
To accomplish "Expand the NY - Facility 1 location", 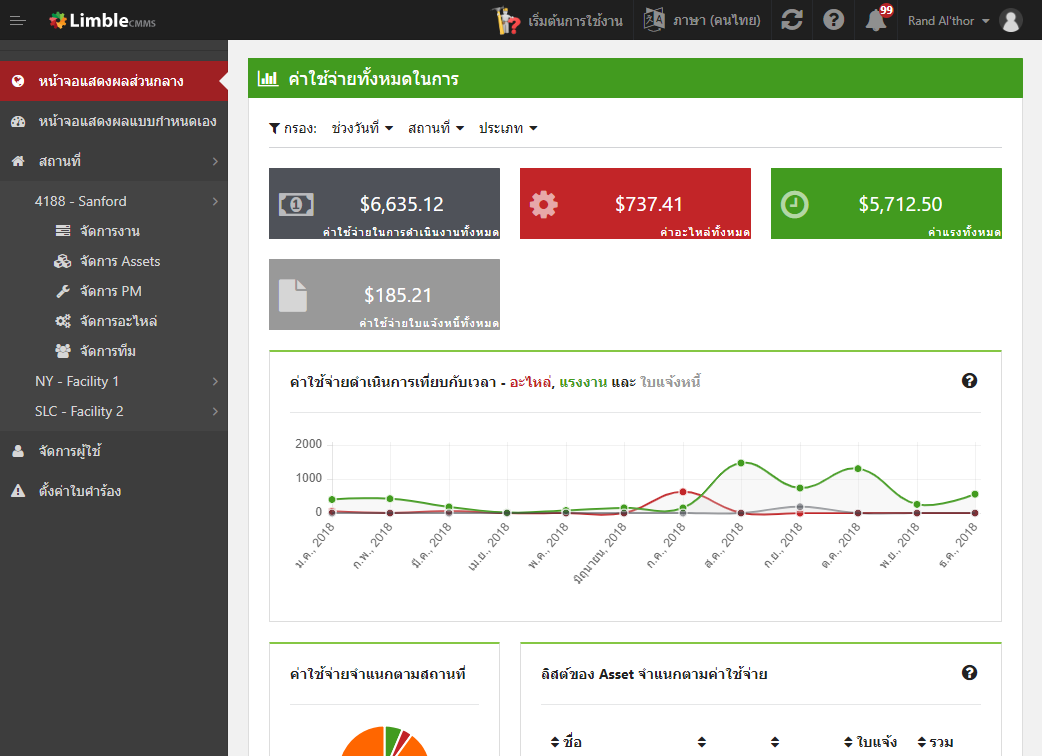I will coord(215,381).
